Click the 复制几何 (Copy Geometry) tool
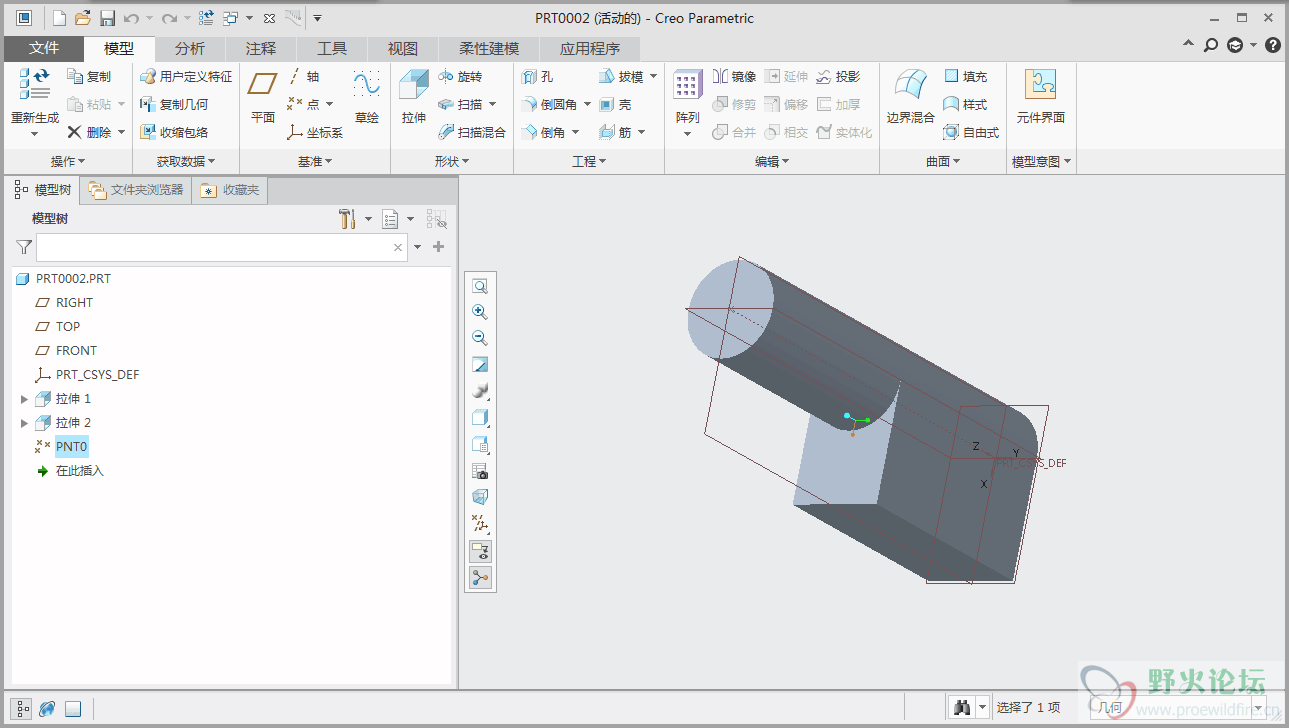1289x728 pixels. click(174, 104)
